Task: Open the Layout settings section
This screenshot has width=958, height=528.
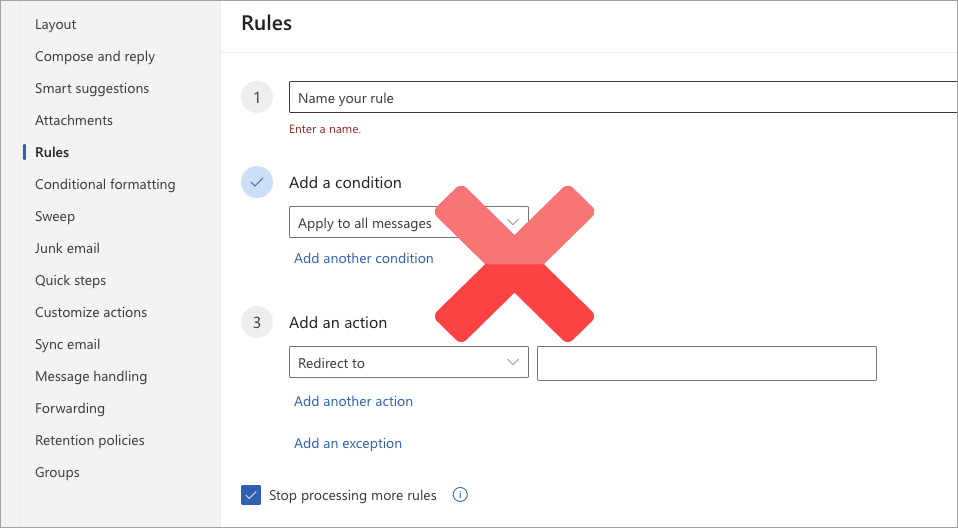Action: 56,24
